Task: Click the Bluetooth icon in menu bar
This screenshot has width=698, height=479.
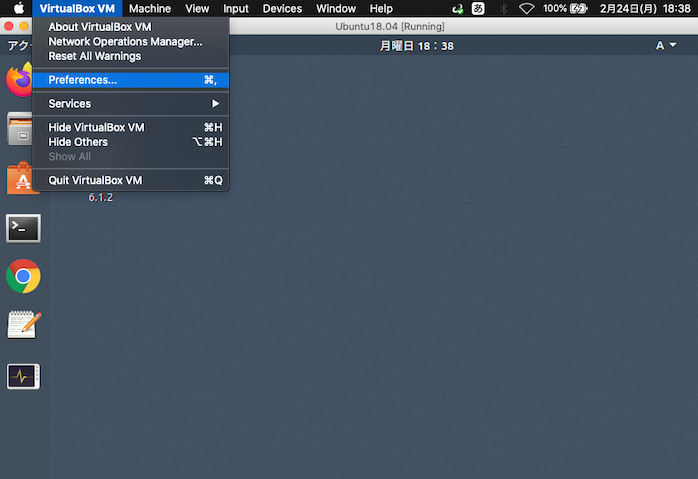Action: pos(503,8)
